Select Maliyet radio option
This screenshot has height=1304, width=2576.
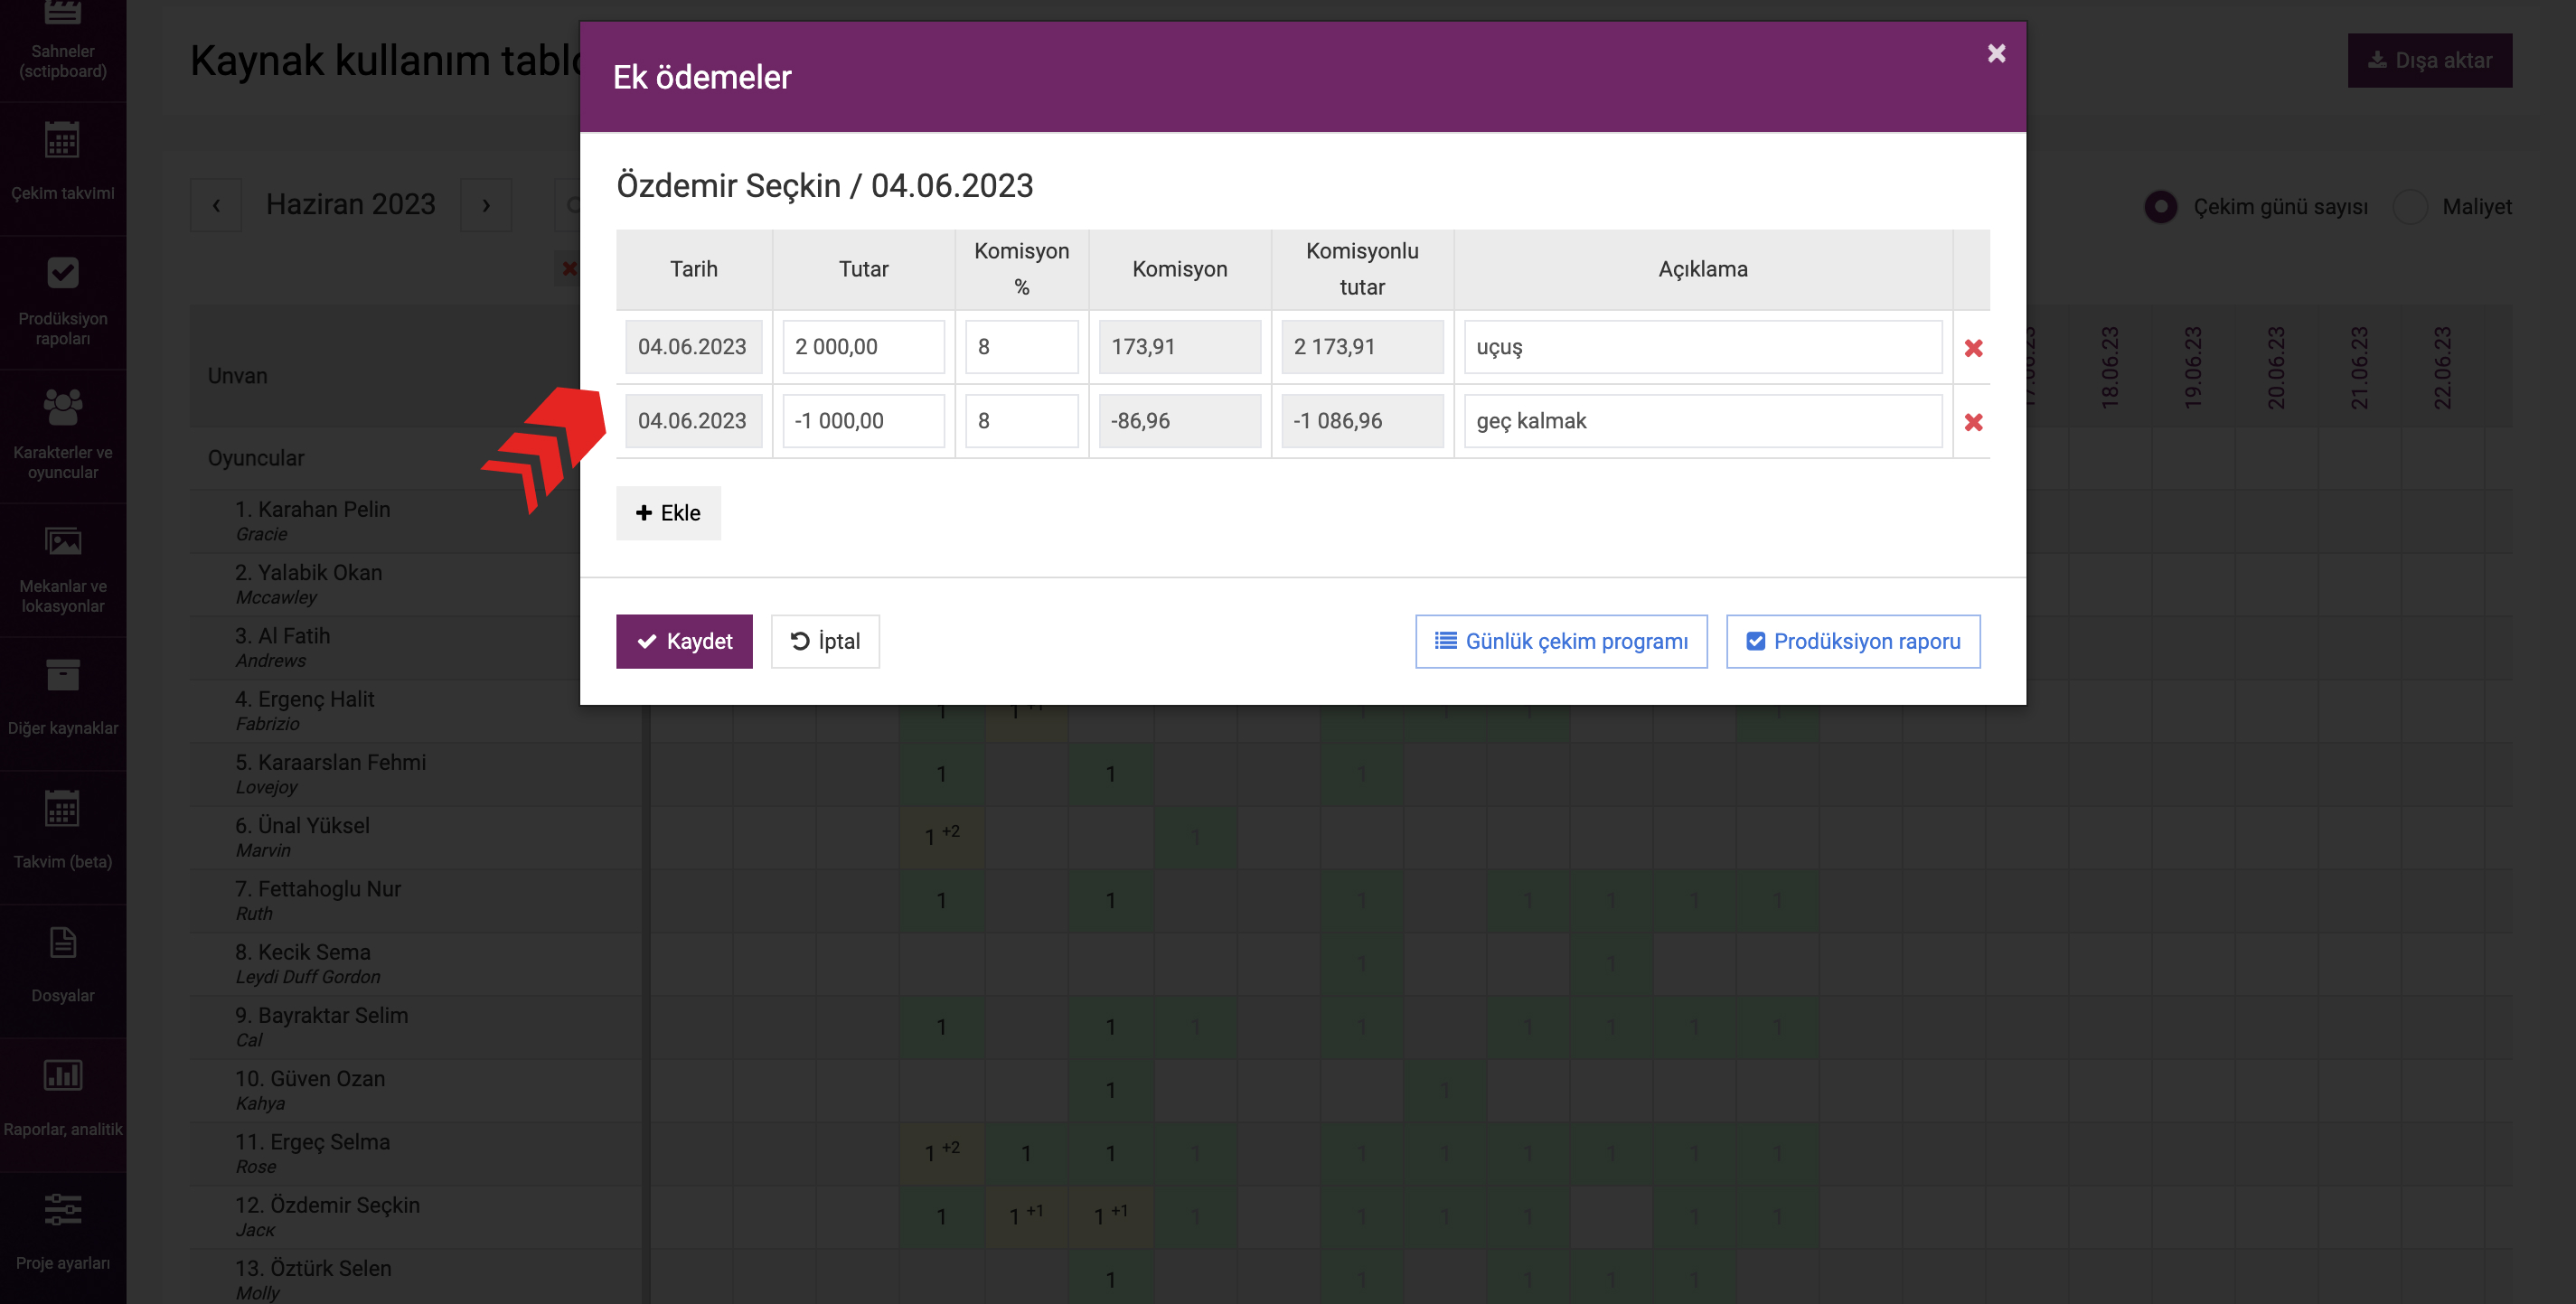(x=2410, y=207)
